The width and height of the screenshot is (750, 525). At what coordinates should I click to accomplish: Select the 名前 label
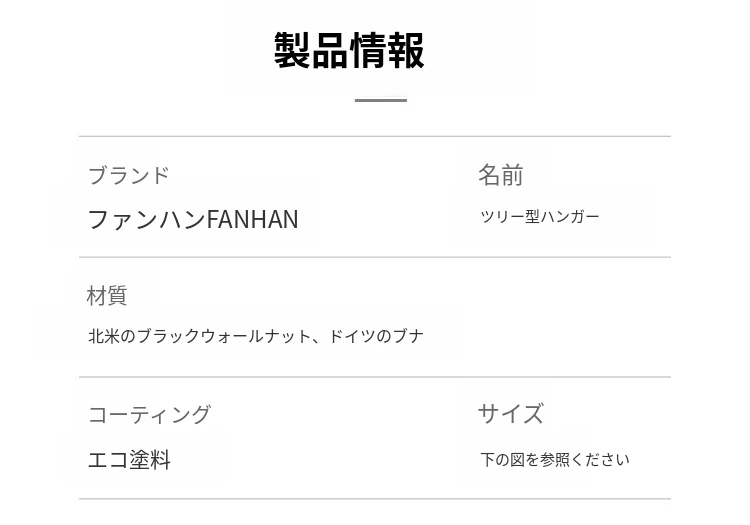click(x=500, y=175)
